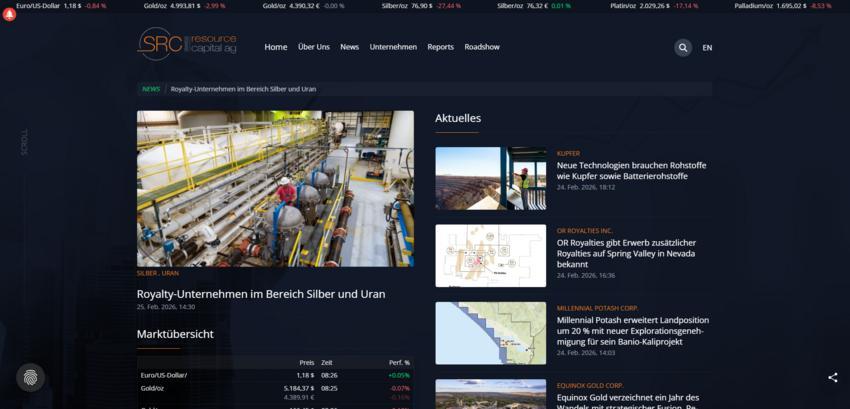Click the EQUINOX GOLD CORP. label
This screenshot has height=409, width=850.
pyautogui.click(x=590, y=386)
